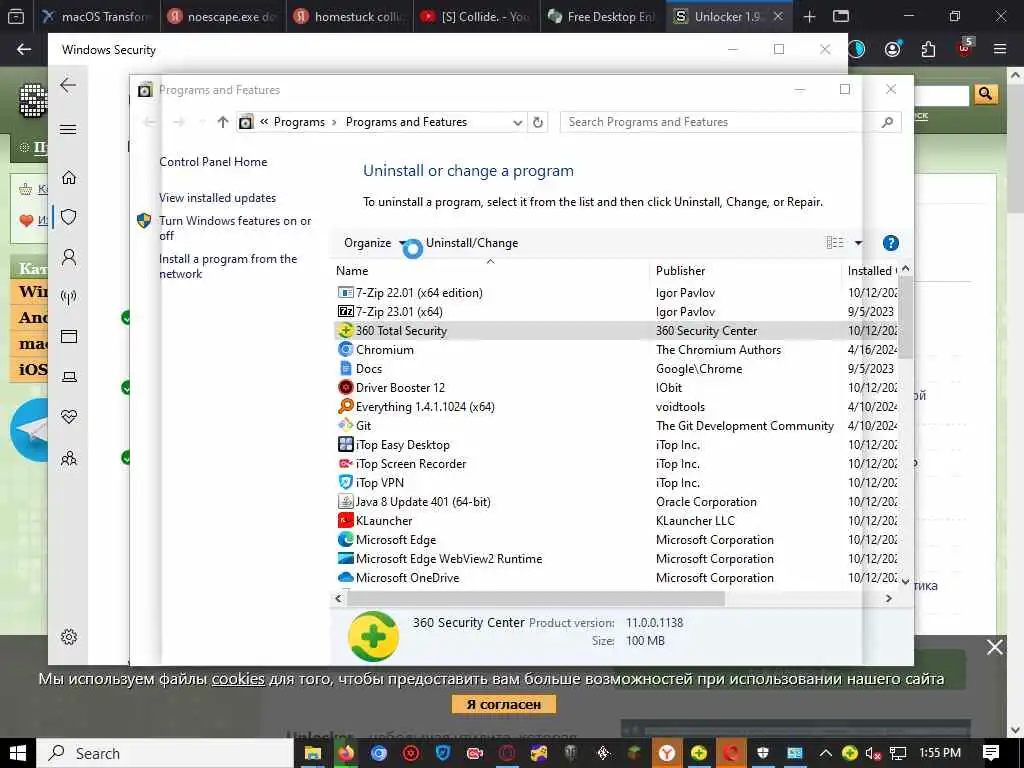Open Family options icon in Windows Security
This screenshot has width=1024, height=768.
pos(69,458)
